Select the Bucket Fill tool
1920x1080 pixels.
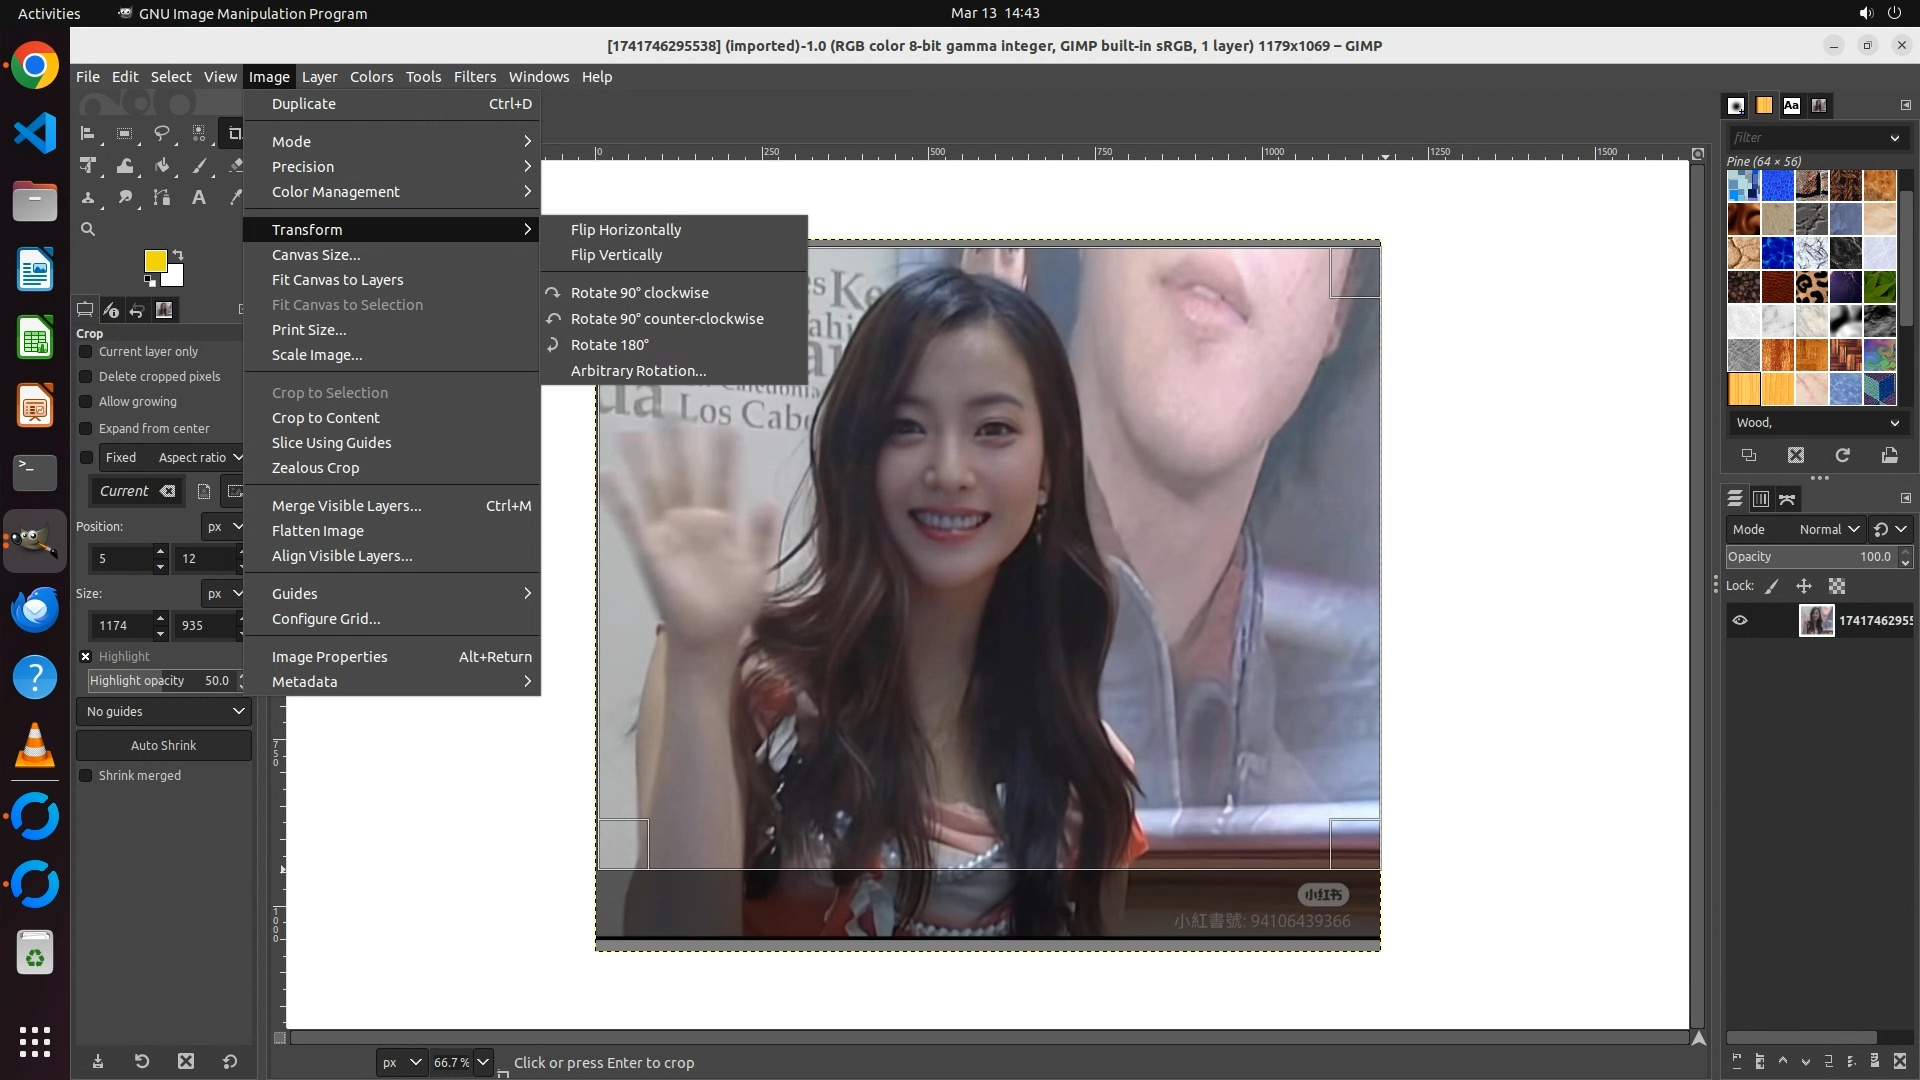click(162, 166)
